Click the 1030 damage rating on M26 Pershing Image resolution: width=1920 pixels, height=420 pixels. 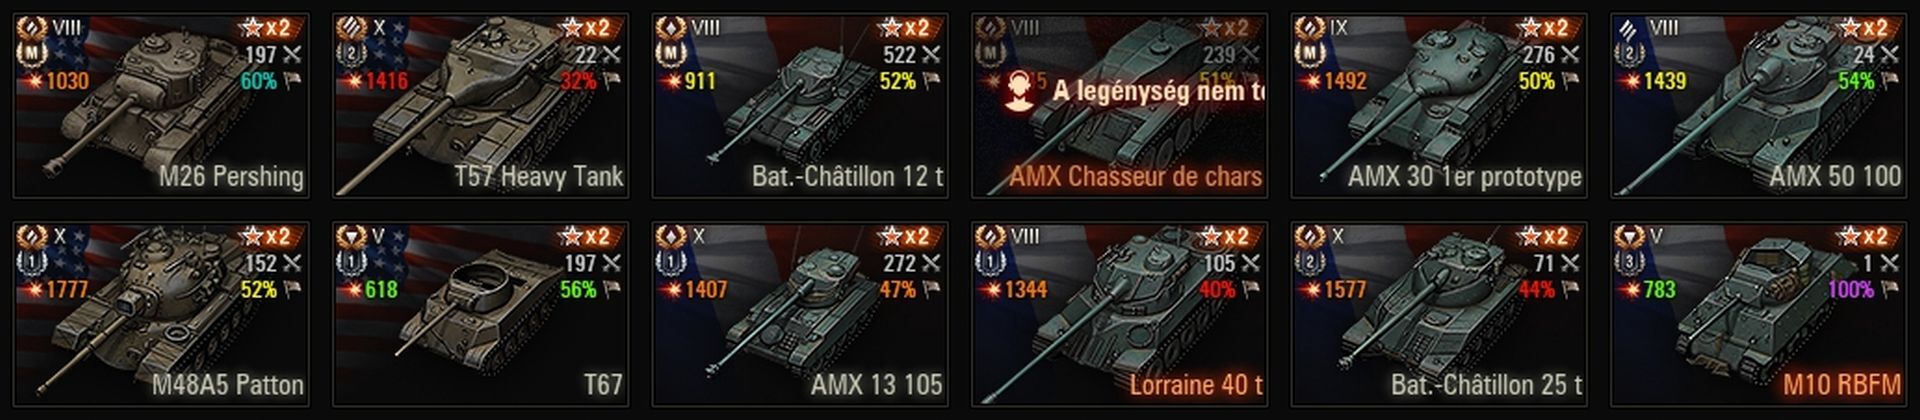click(x=67, y=81)
